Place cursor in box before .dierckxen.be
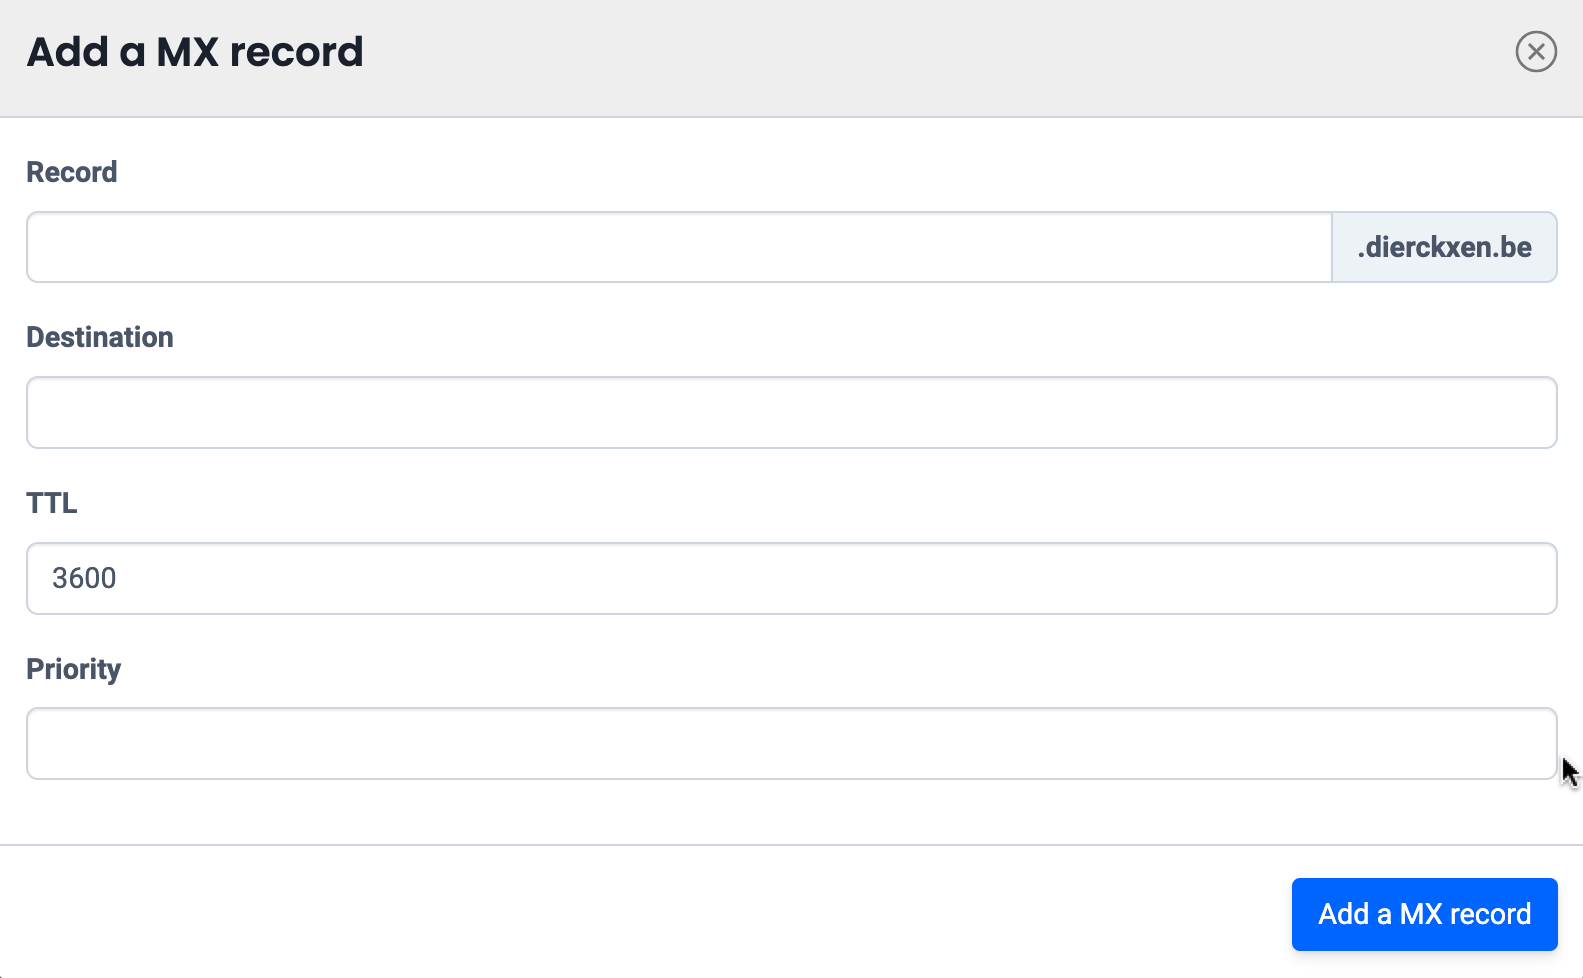The width and height of the screenshot is (1583, 978). tap(679, 247)
